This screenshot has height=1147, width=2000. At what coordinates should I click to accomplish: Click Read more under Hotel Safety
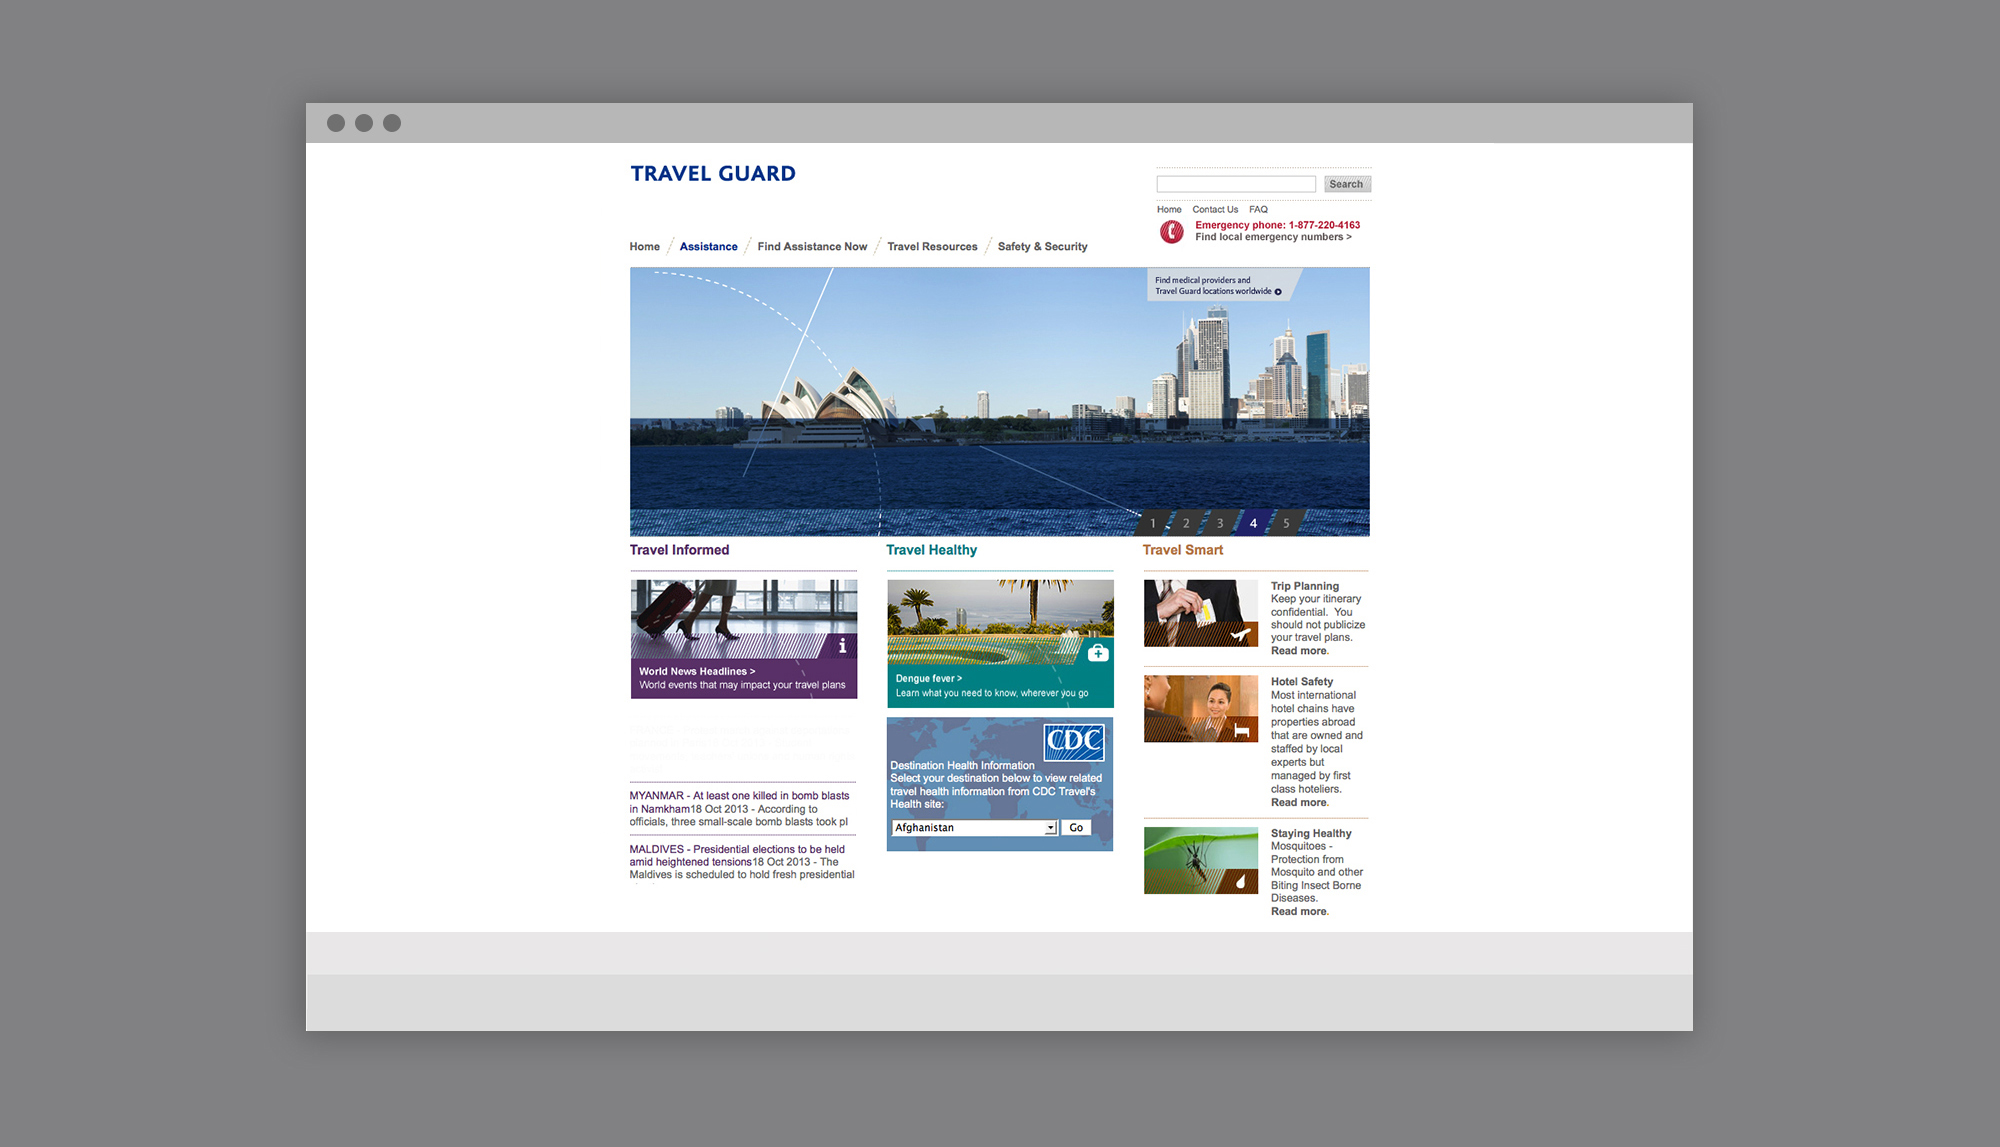pos(1299,803)
